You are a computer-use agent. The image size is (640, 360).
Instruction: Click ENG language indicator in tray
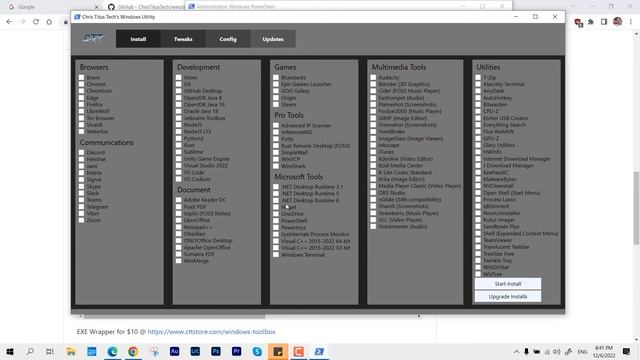pos(582,352)
